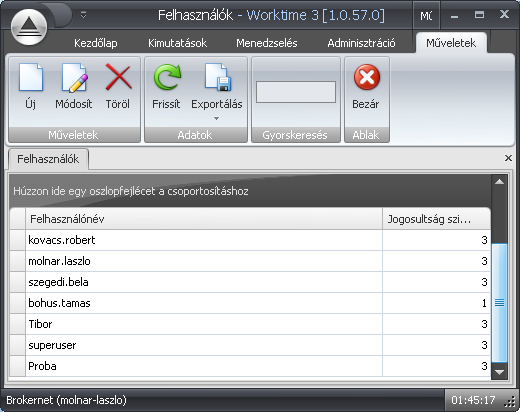Select the row indicator for superuser

click(17, 345)
